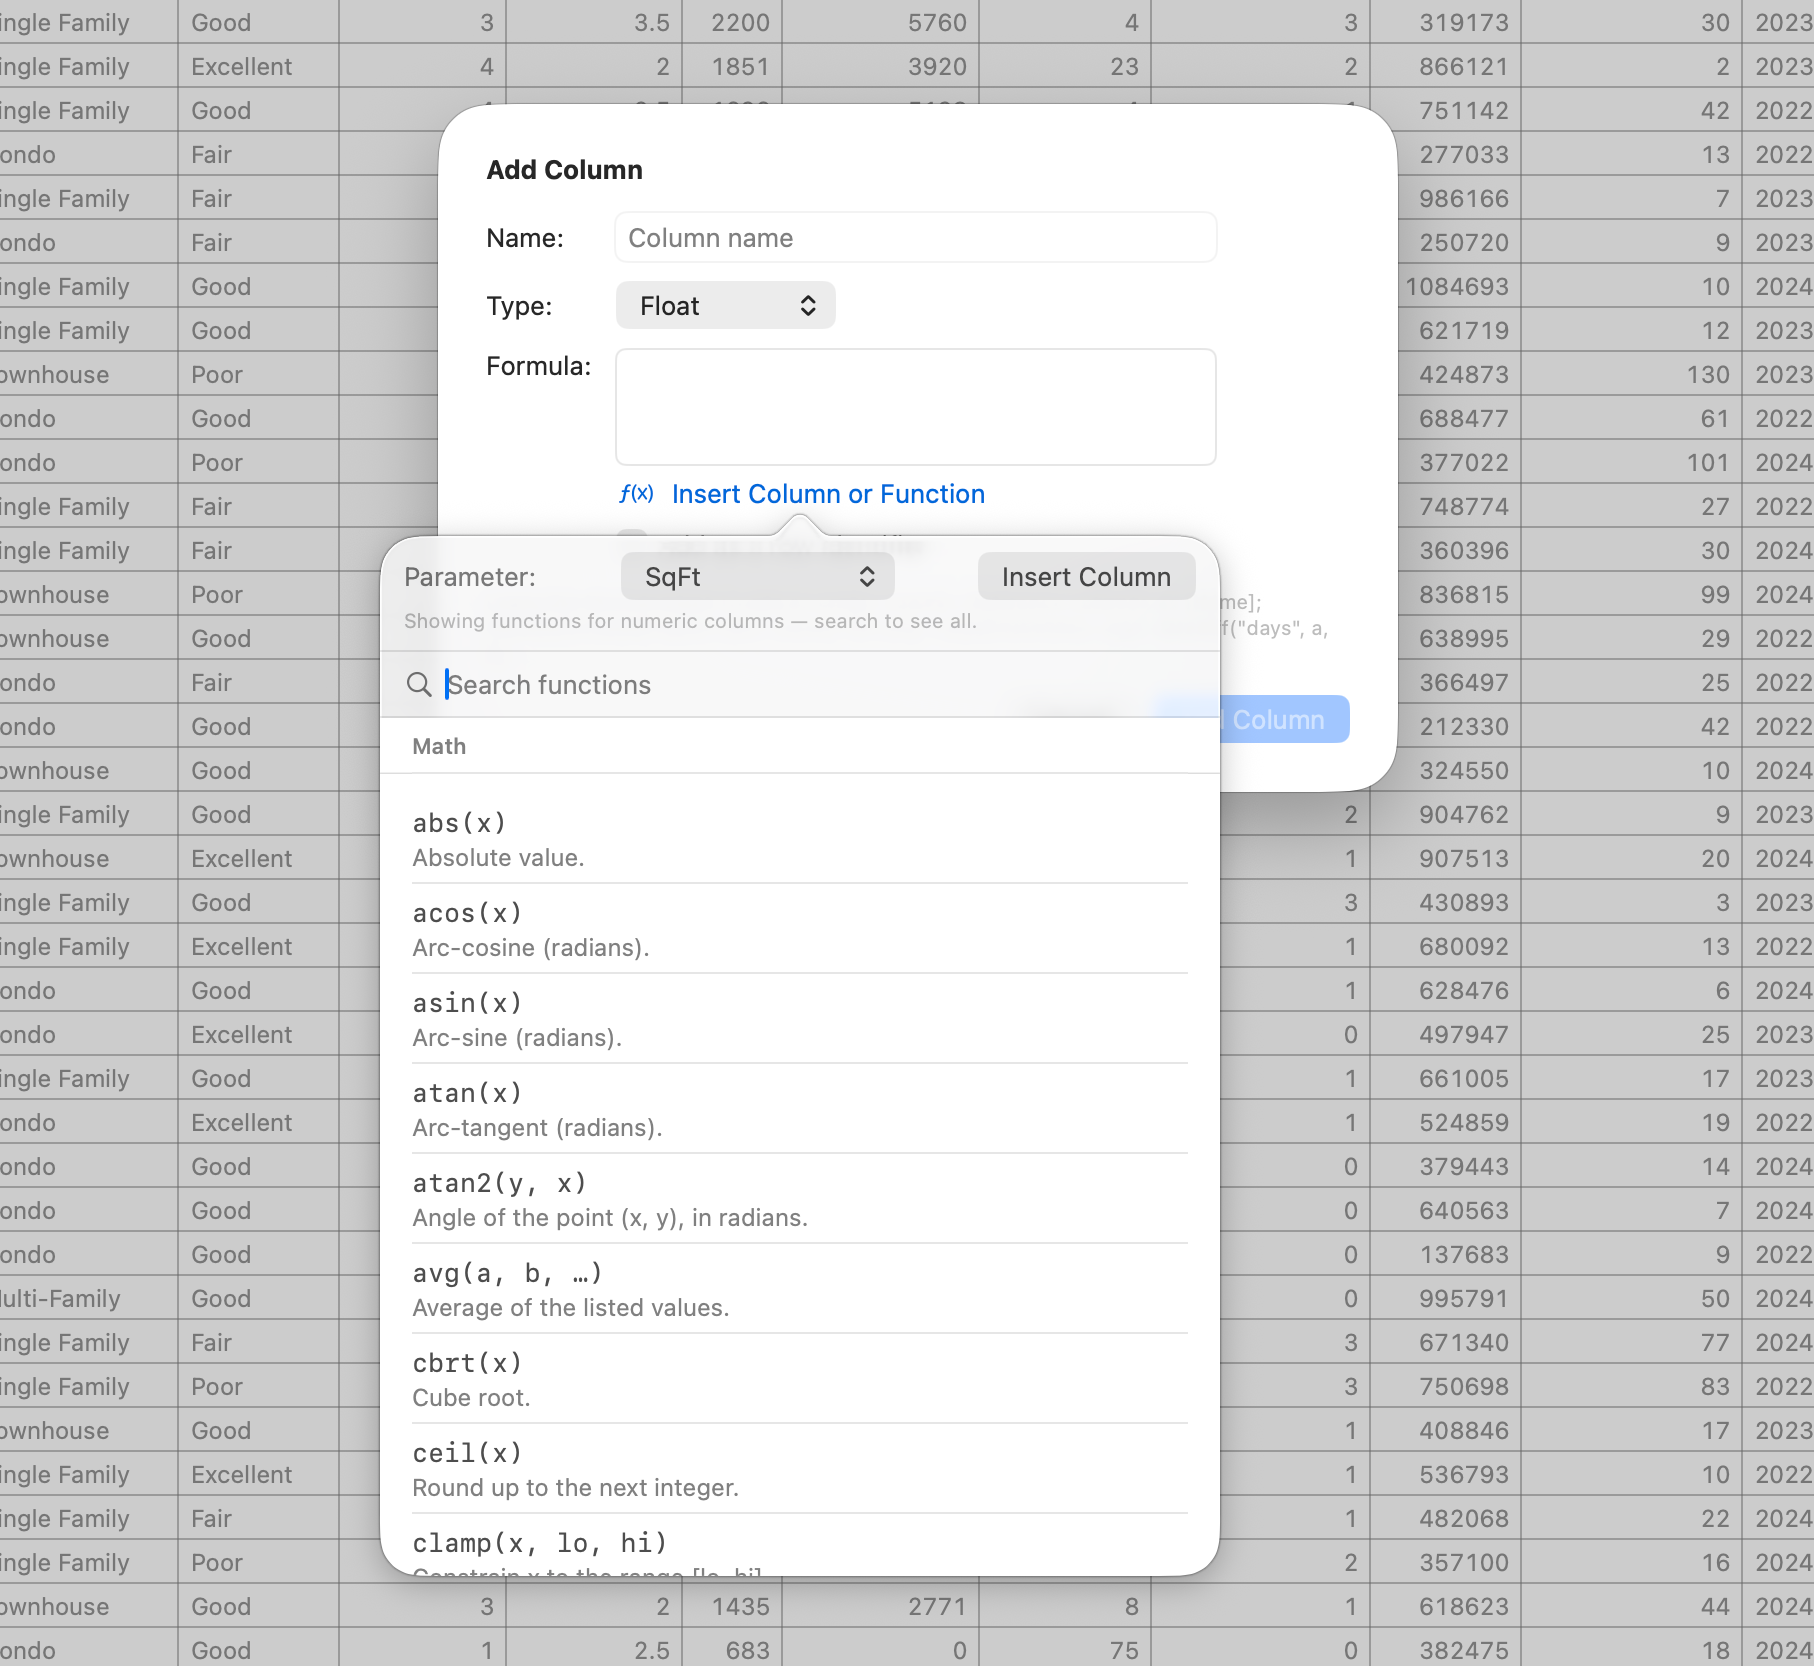Viewport: 1814px width, 1666px height.
Task: Click inside the Formula text area
Action: 916,407
